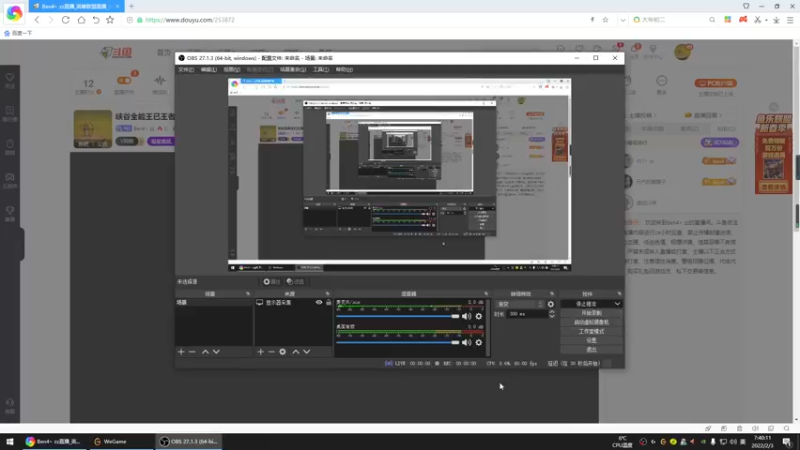Click the scissors screenshot tool in browser toolbar

[x=758, y=20]
